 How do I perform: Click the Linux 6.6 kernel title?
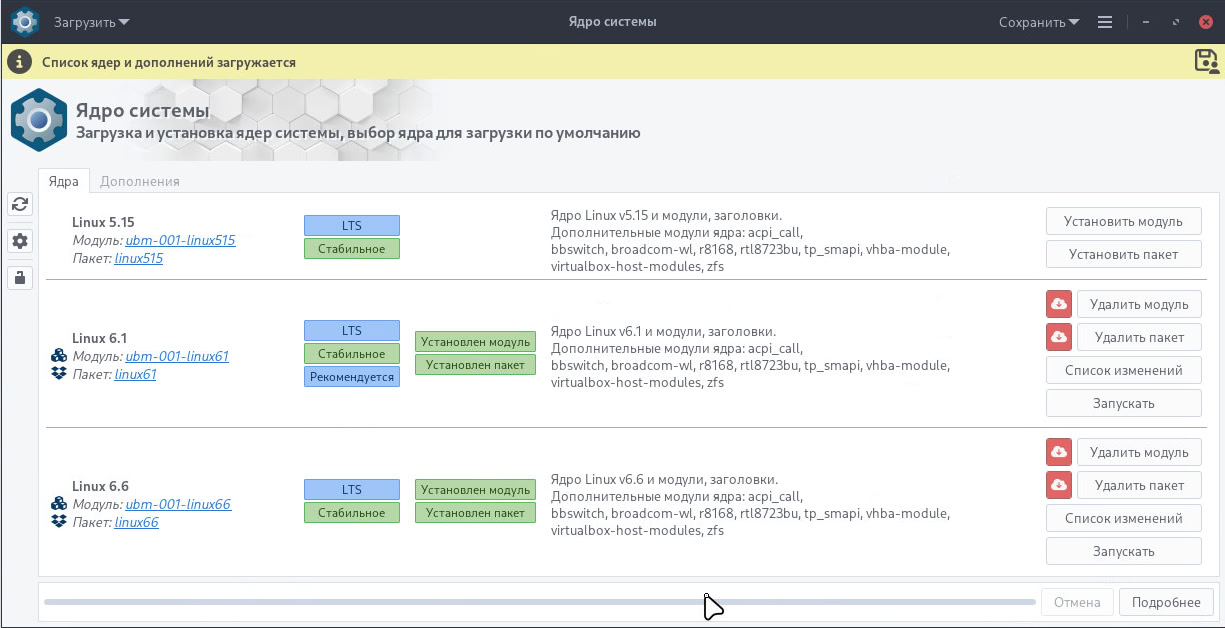100,486
